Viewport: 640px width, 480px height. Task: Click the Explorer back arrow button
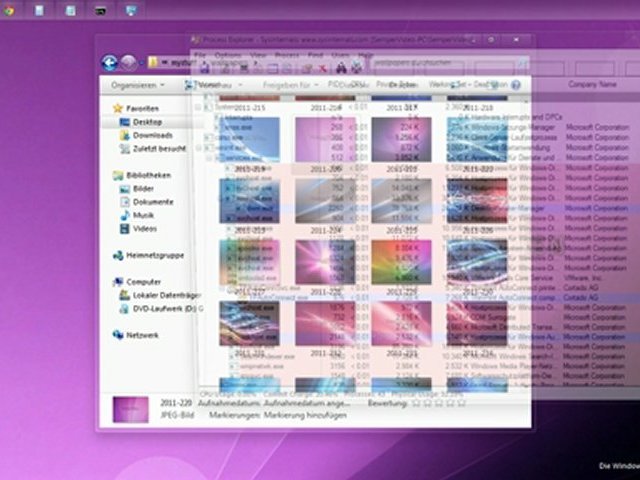click(x=109, y=62)
